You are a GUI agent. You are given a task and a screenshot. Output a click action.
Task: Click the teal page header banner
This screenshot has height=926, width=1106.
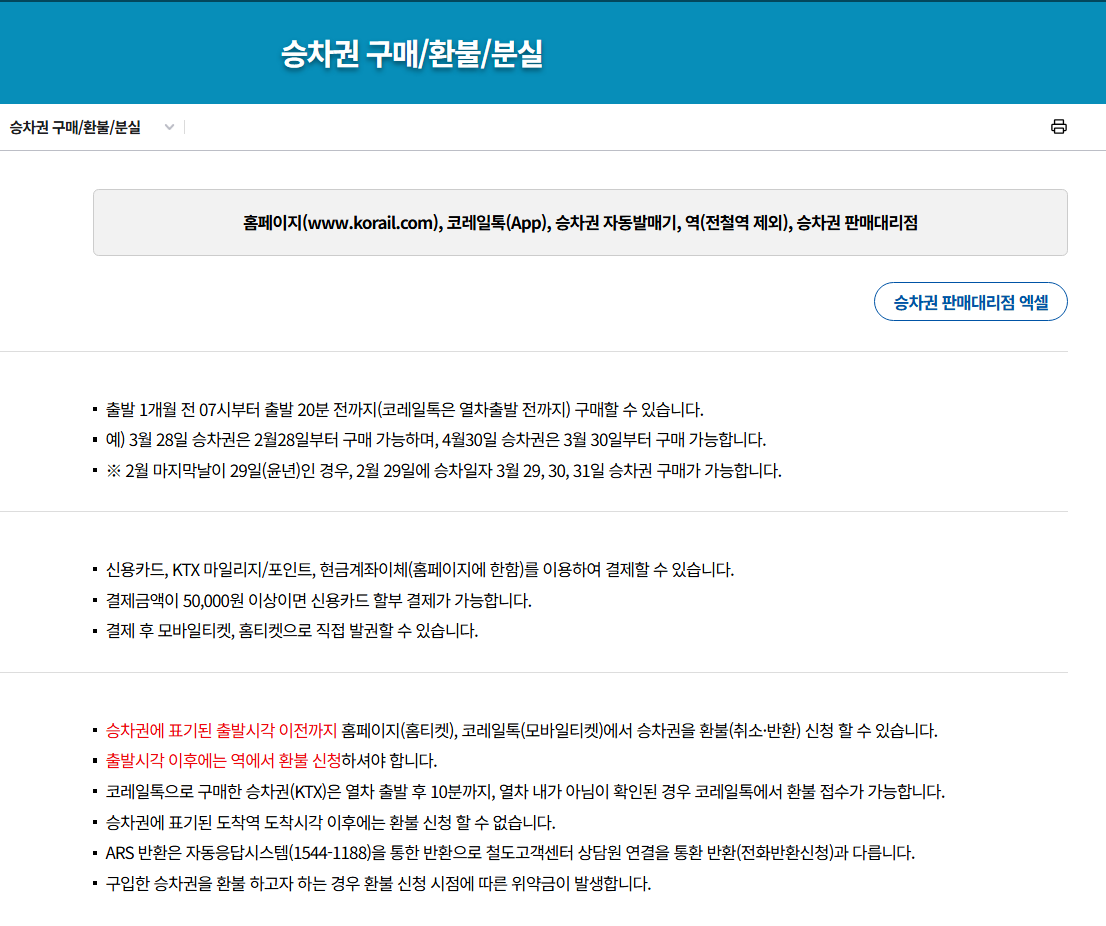[x=553, y=52]
